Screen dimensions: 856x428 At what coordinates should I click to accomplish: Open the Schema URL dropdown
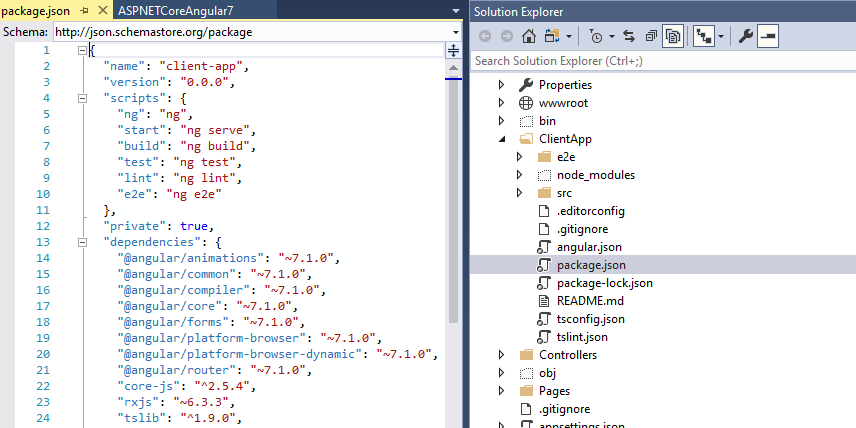pos(456,32)
